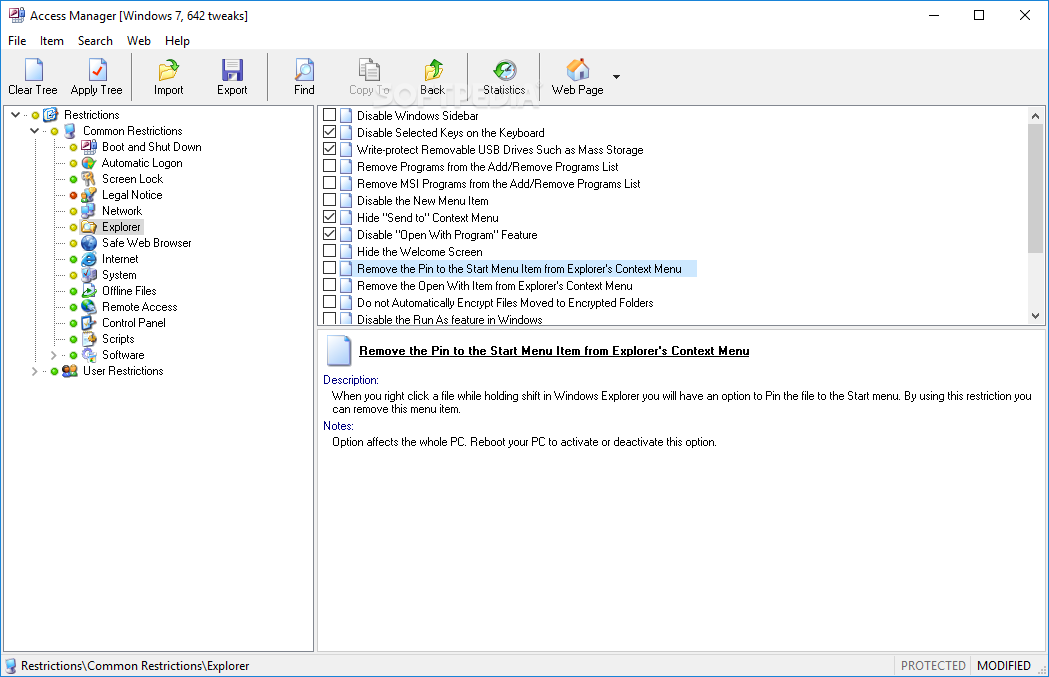Uncheck Disable Selected Keys on the Keyboard
1049x677 pixels.
329,132
